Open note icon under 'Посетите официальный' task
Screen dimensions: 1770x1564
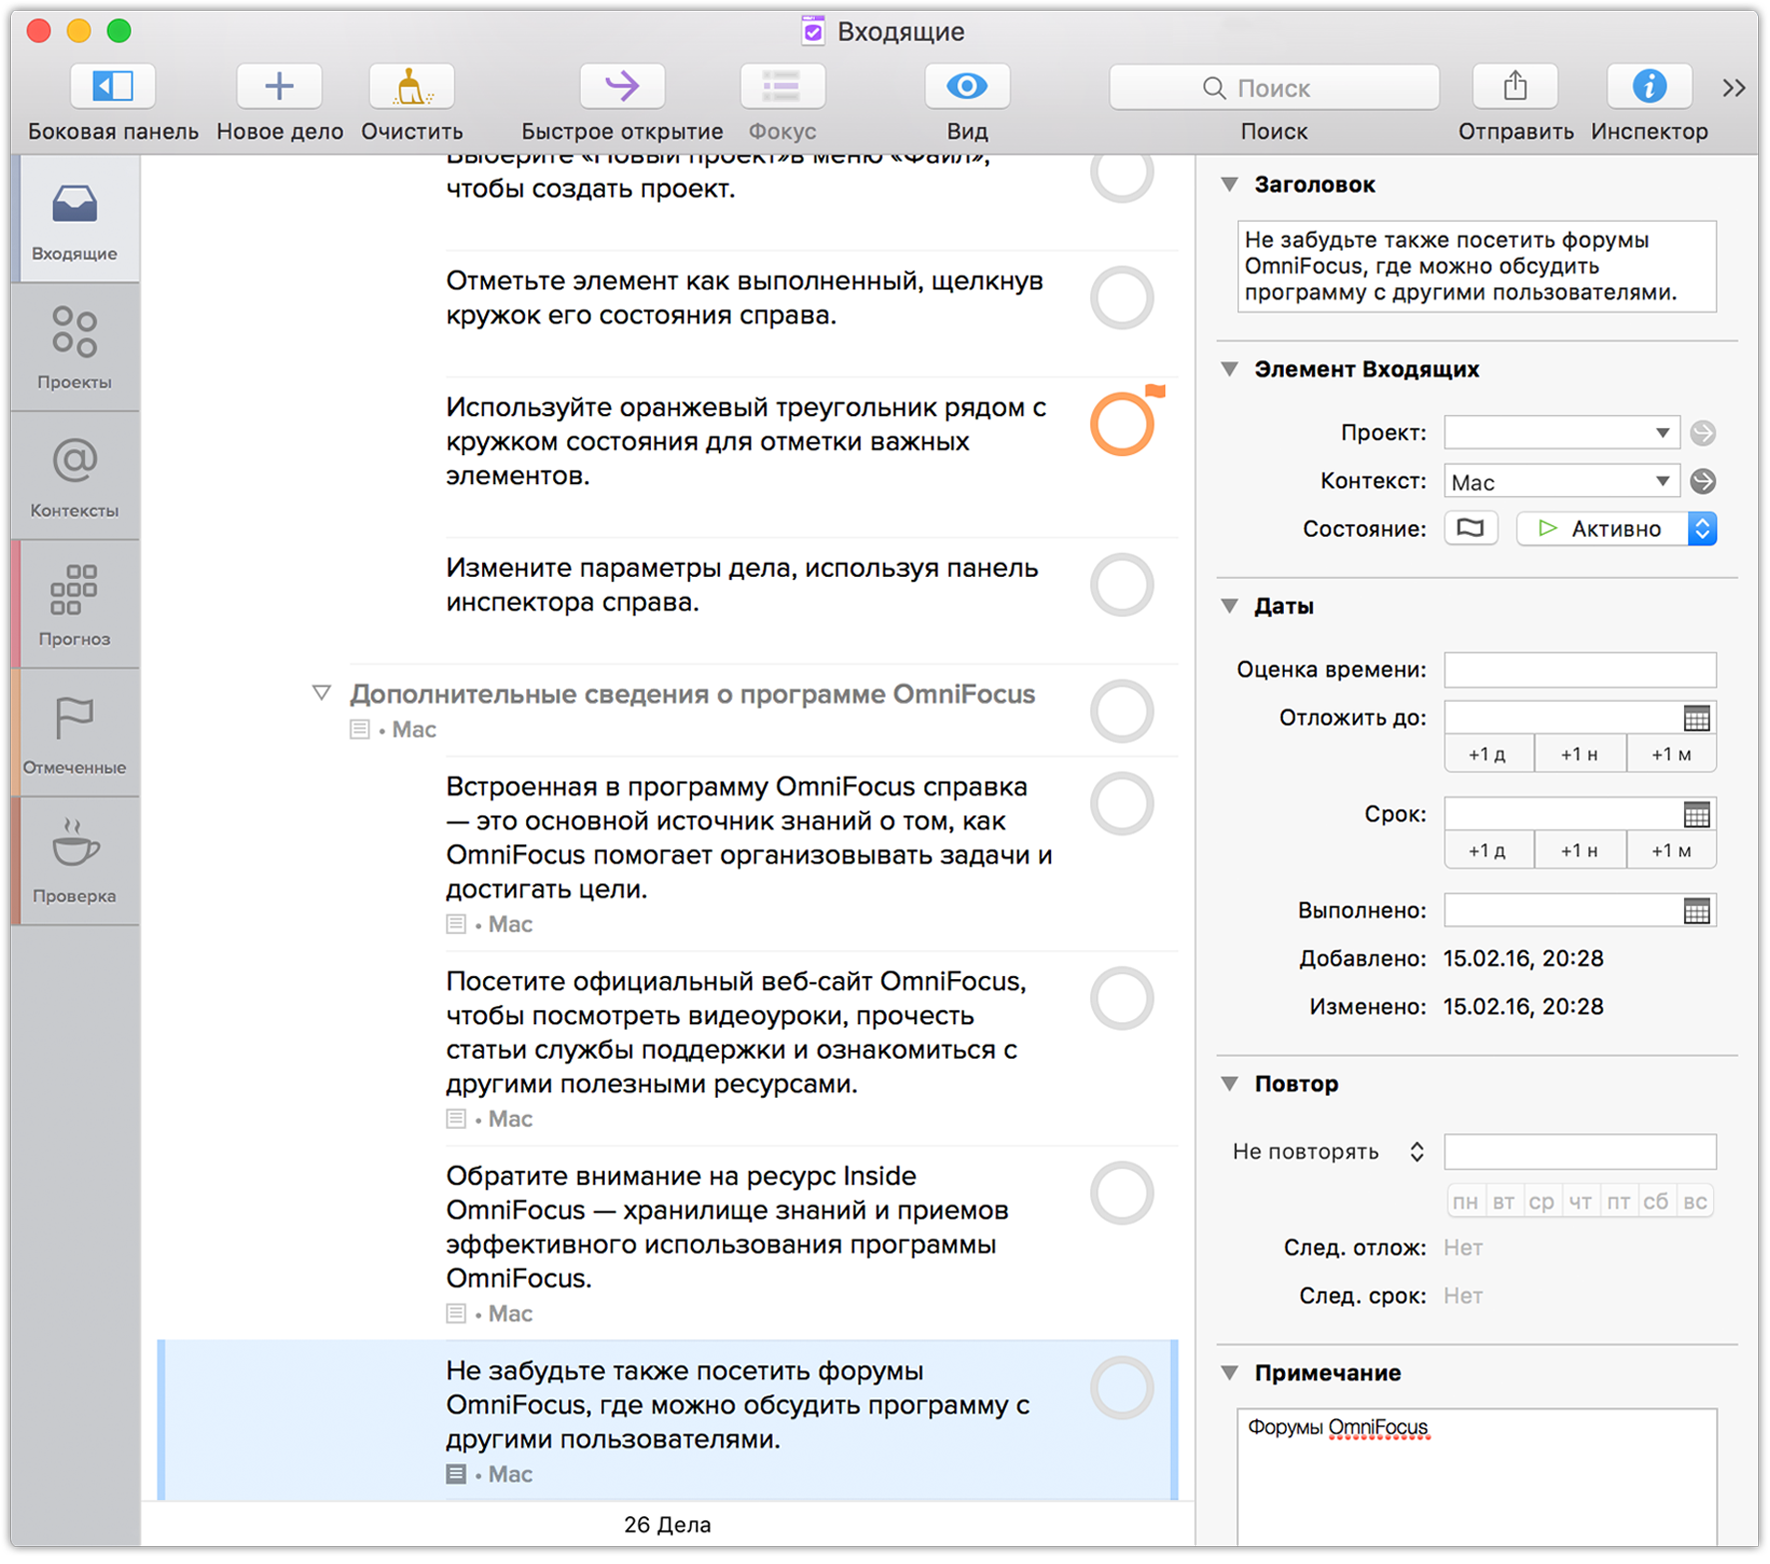tap(456, 1119)
